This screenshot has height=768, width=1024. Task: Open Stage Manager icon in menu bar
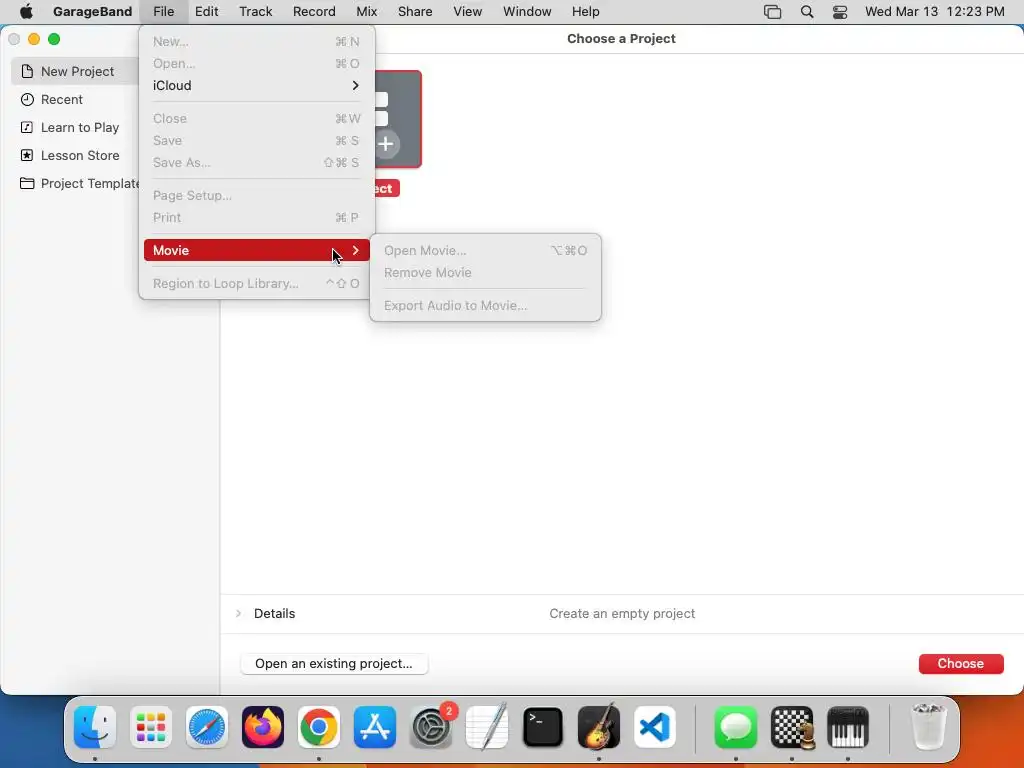point(773,11)
